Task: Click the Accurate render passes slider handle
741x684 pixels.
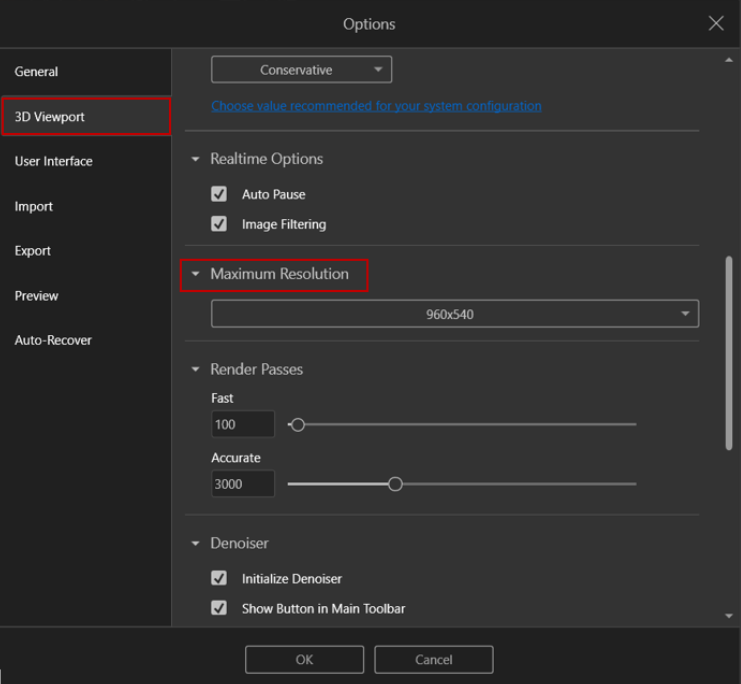Action: coord(395,484)
